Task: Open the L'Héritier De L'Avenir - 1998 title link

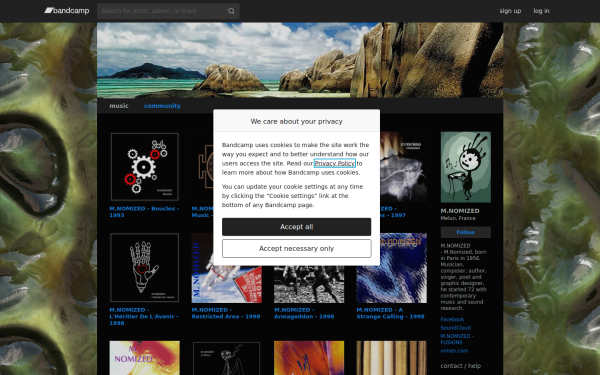Action: 144,316
